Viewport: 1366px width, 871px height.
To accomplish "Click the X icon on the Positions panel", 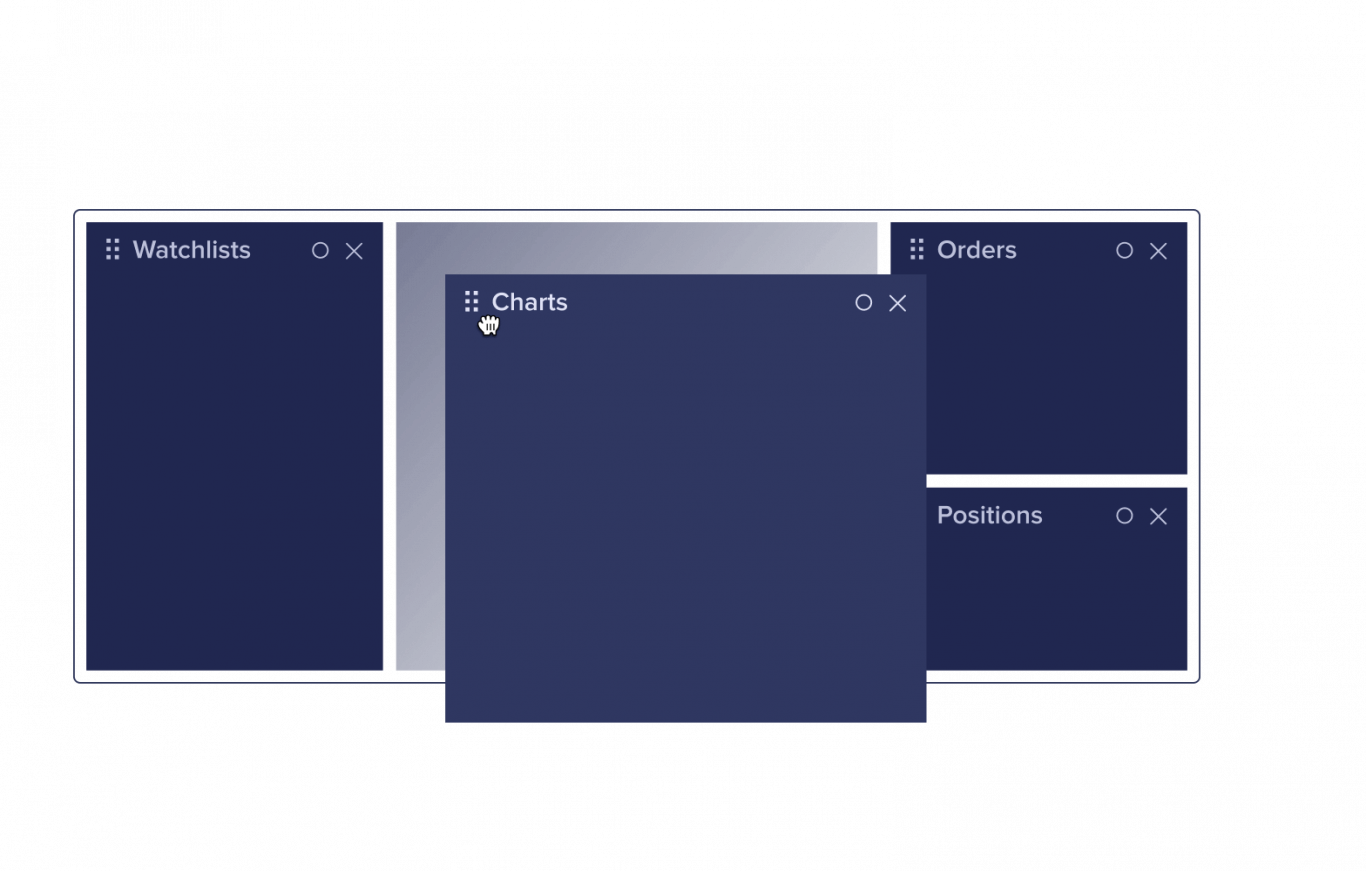I will pyautogui.click(x=1158, y=516).
